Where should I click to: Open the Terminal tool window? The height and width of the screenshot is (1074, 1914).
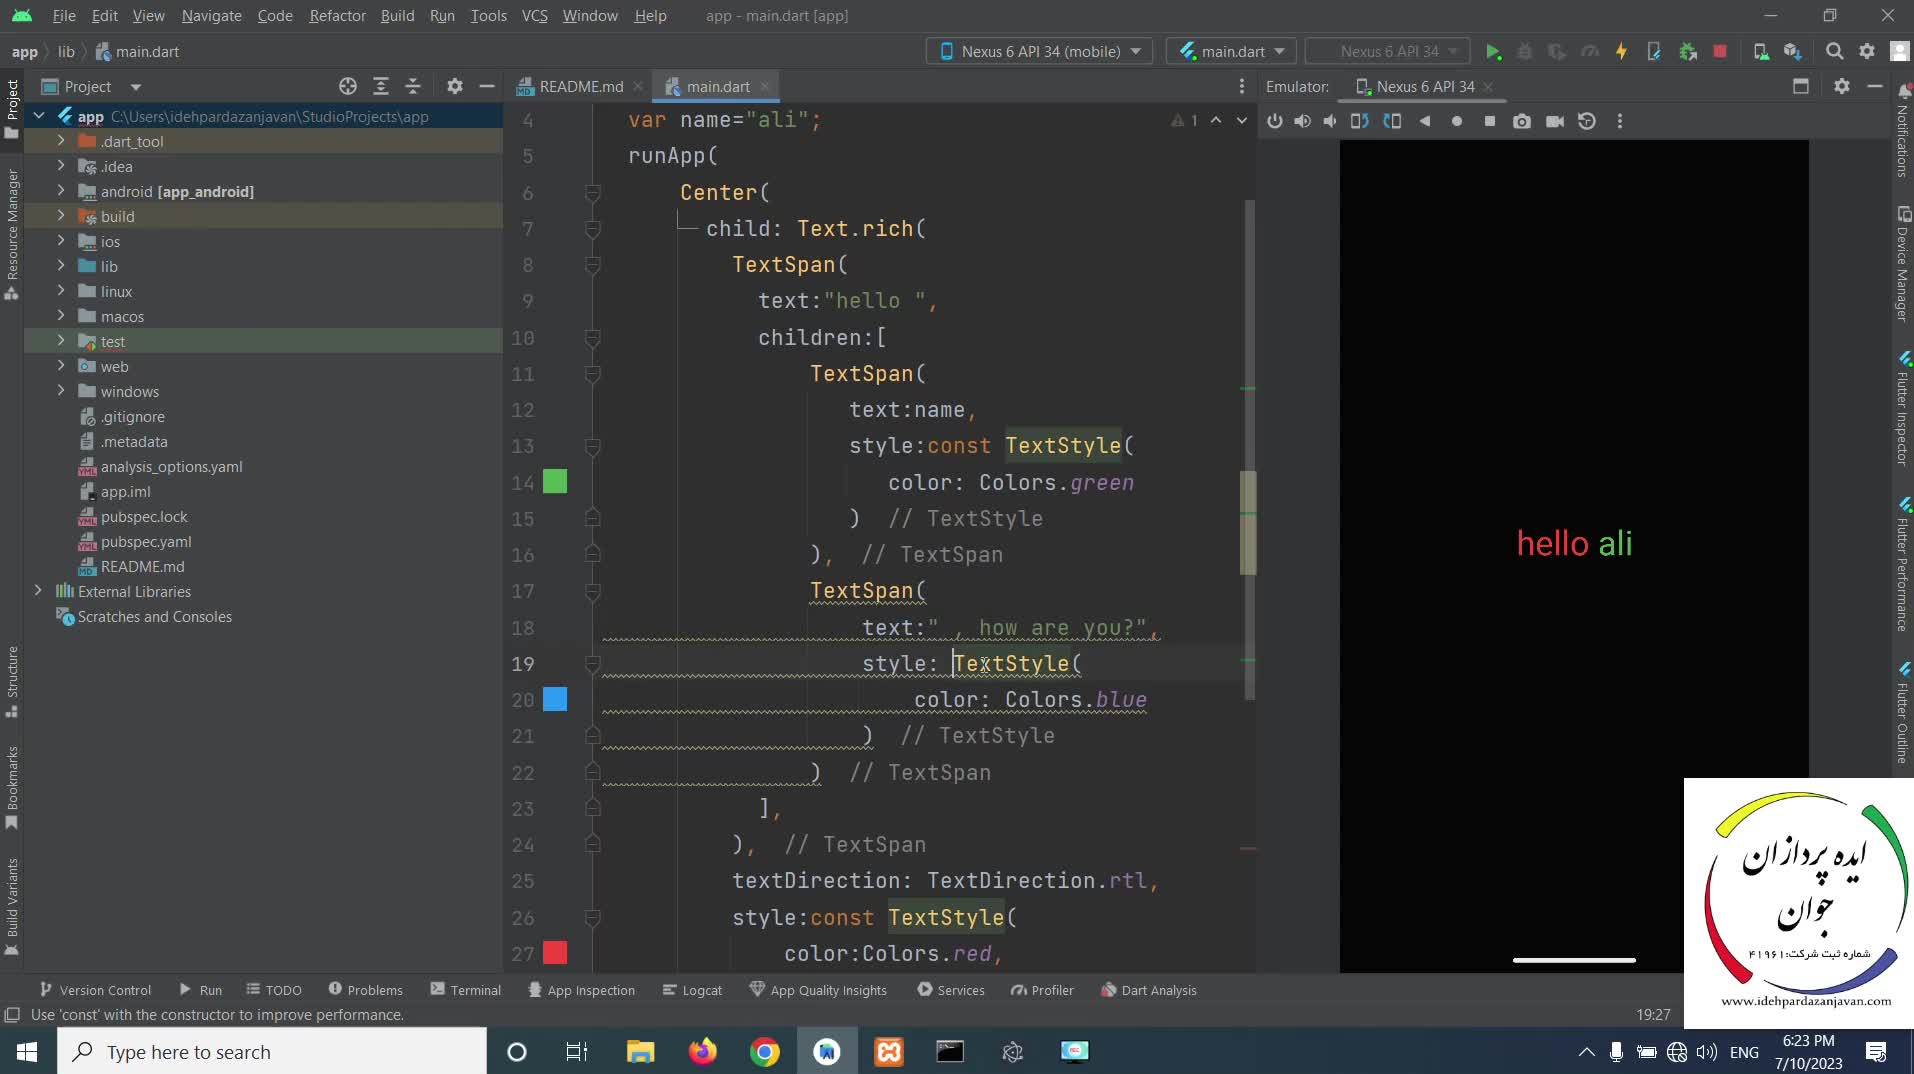[465, 990]
